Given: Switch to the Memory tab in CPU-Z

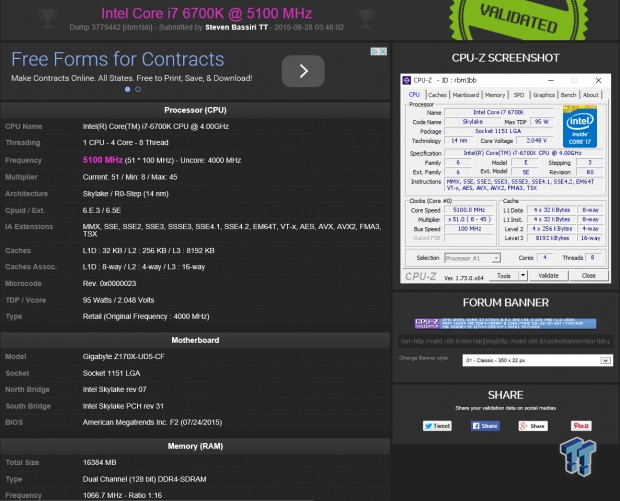Looking at the screenshot, I should click(495, 95).
